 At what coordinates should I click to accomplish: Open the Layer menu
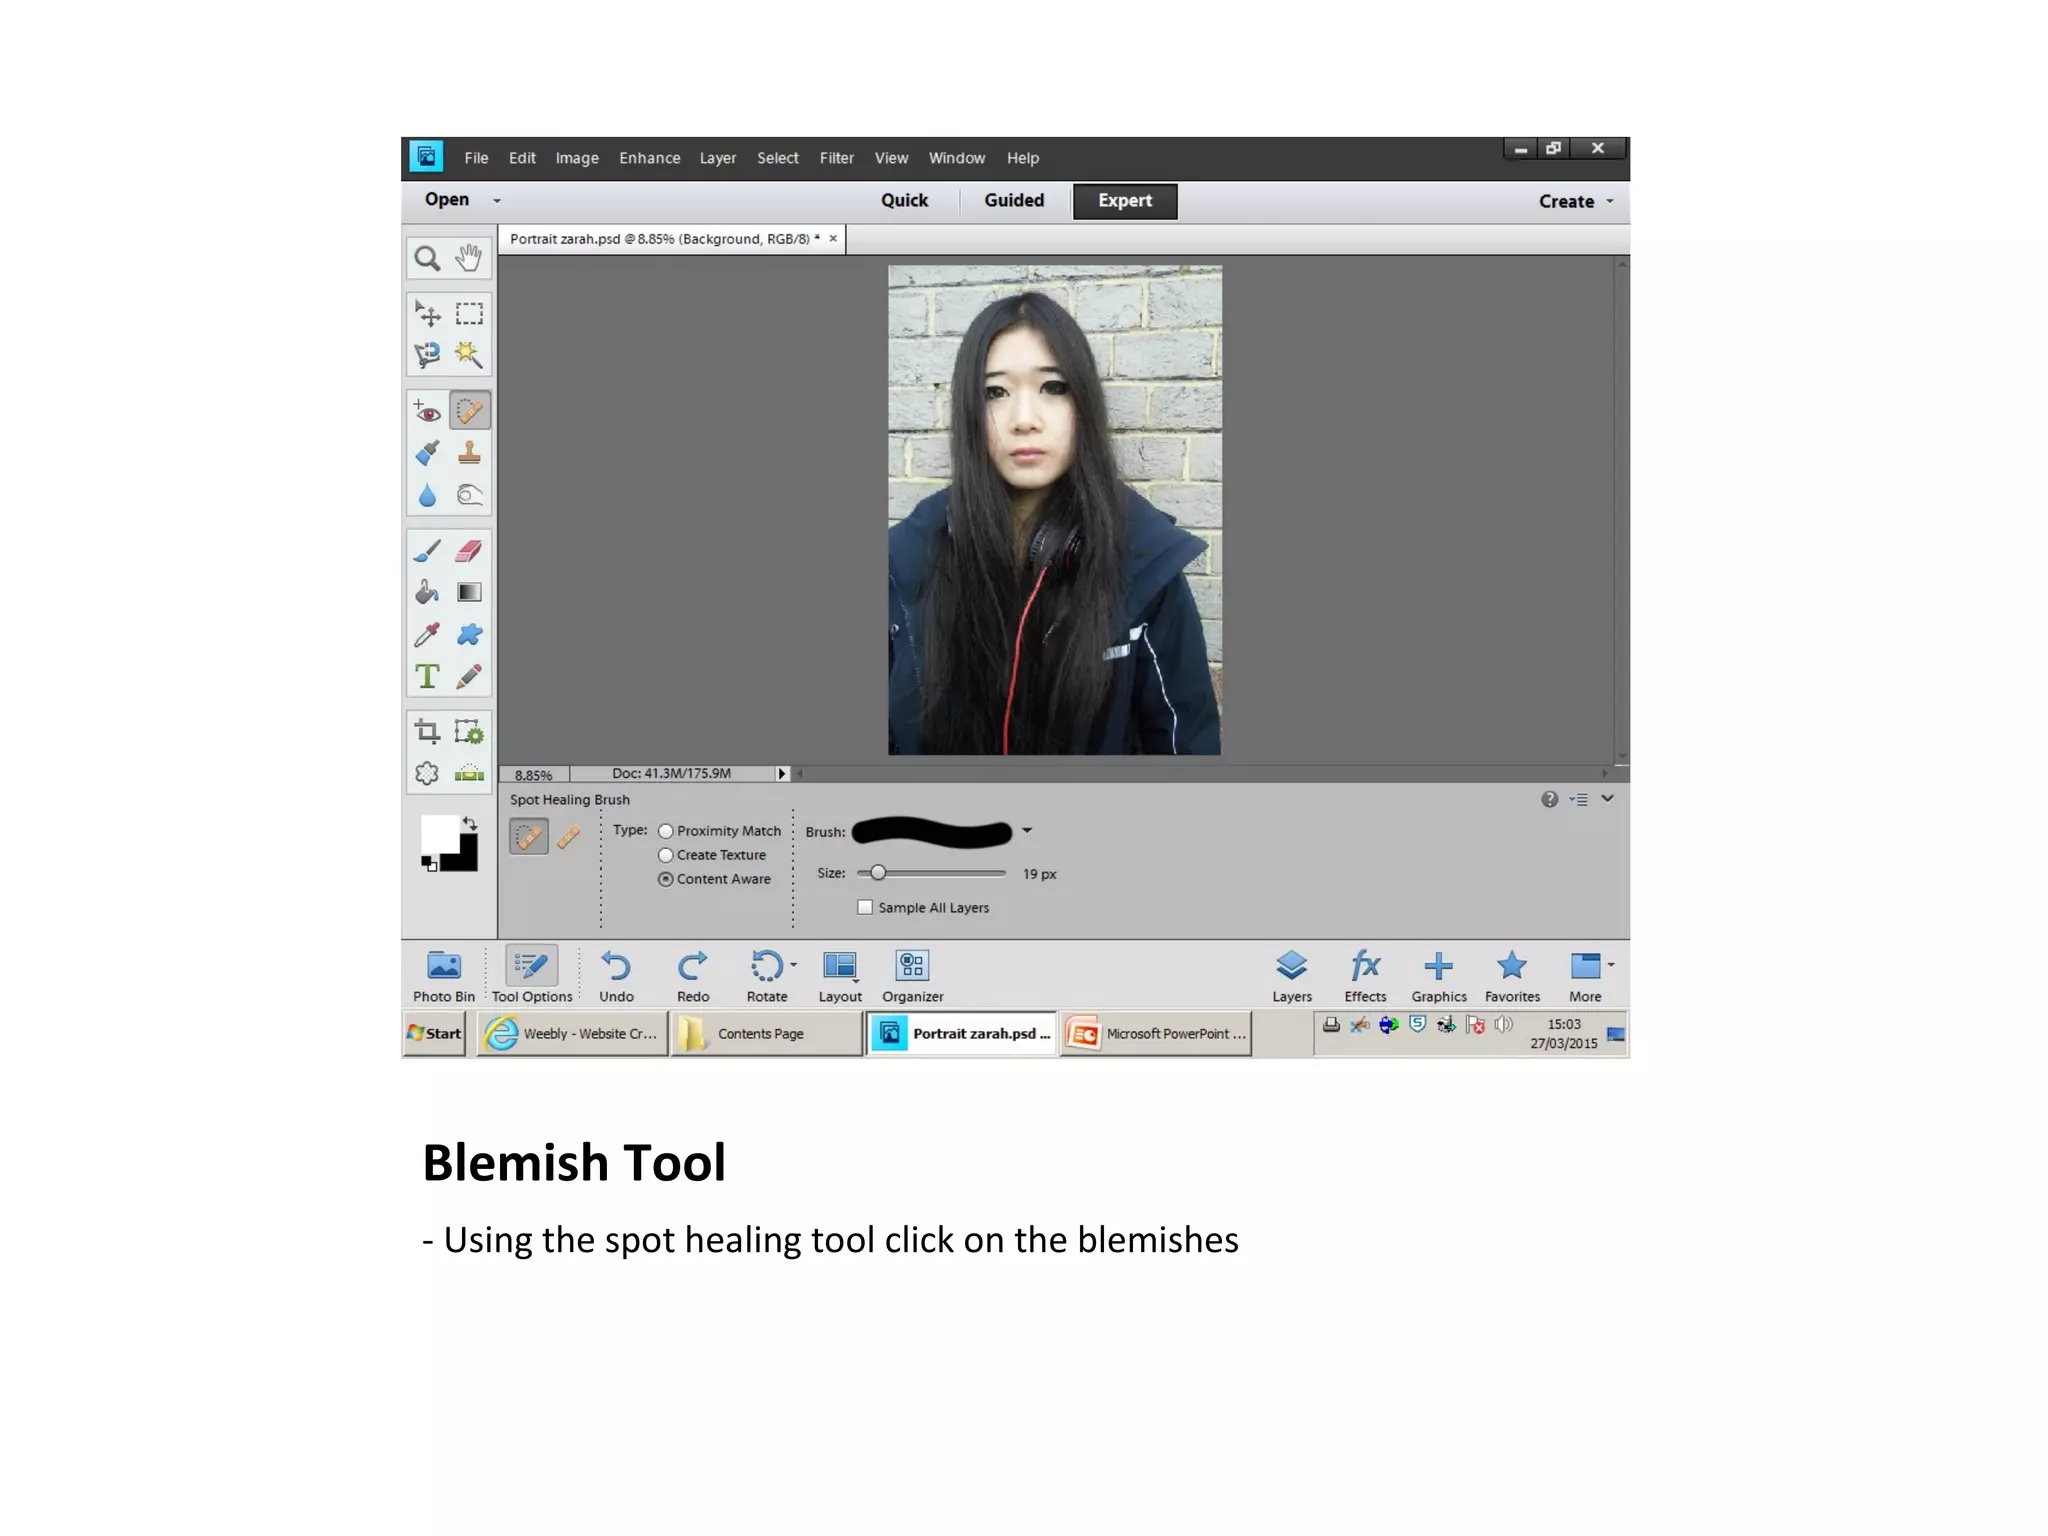718,158
